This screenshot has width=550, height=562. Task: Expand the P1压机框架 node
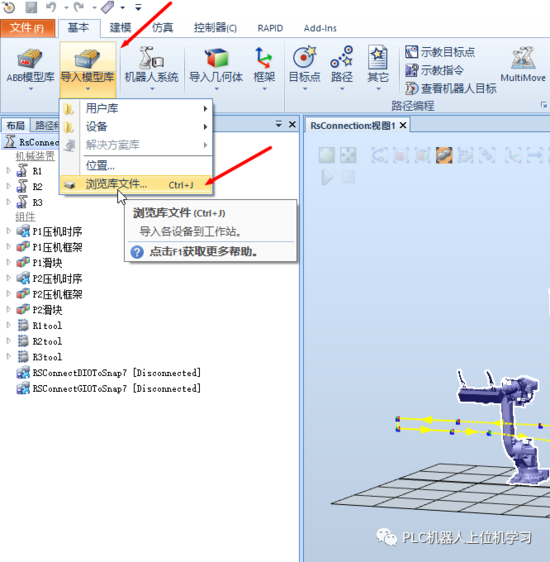point(9,247)
